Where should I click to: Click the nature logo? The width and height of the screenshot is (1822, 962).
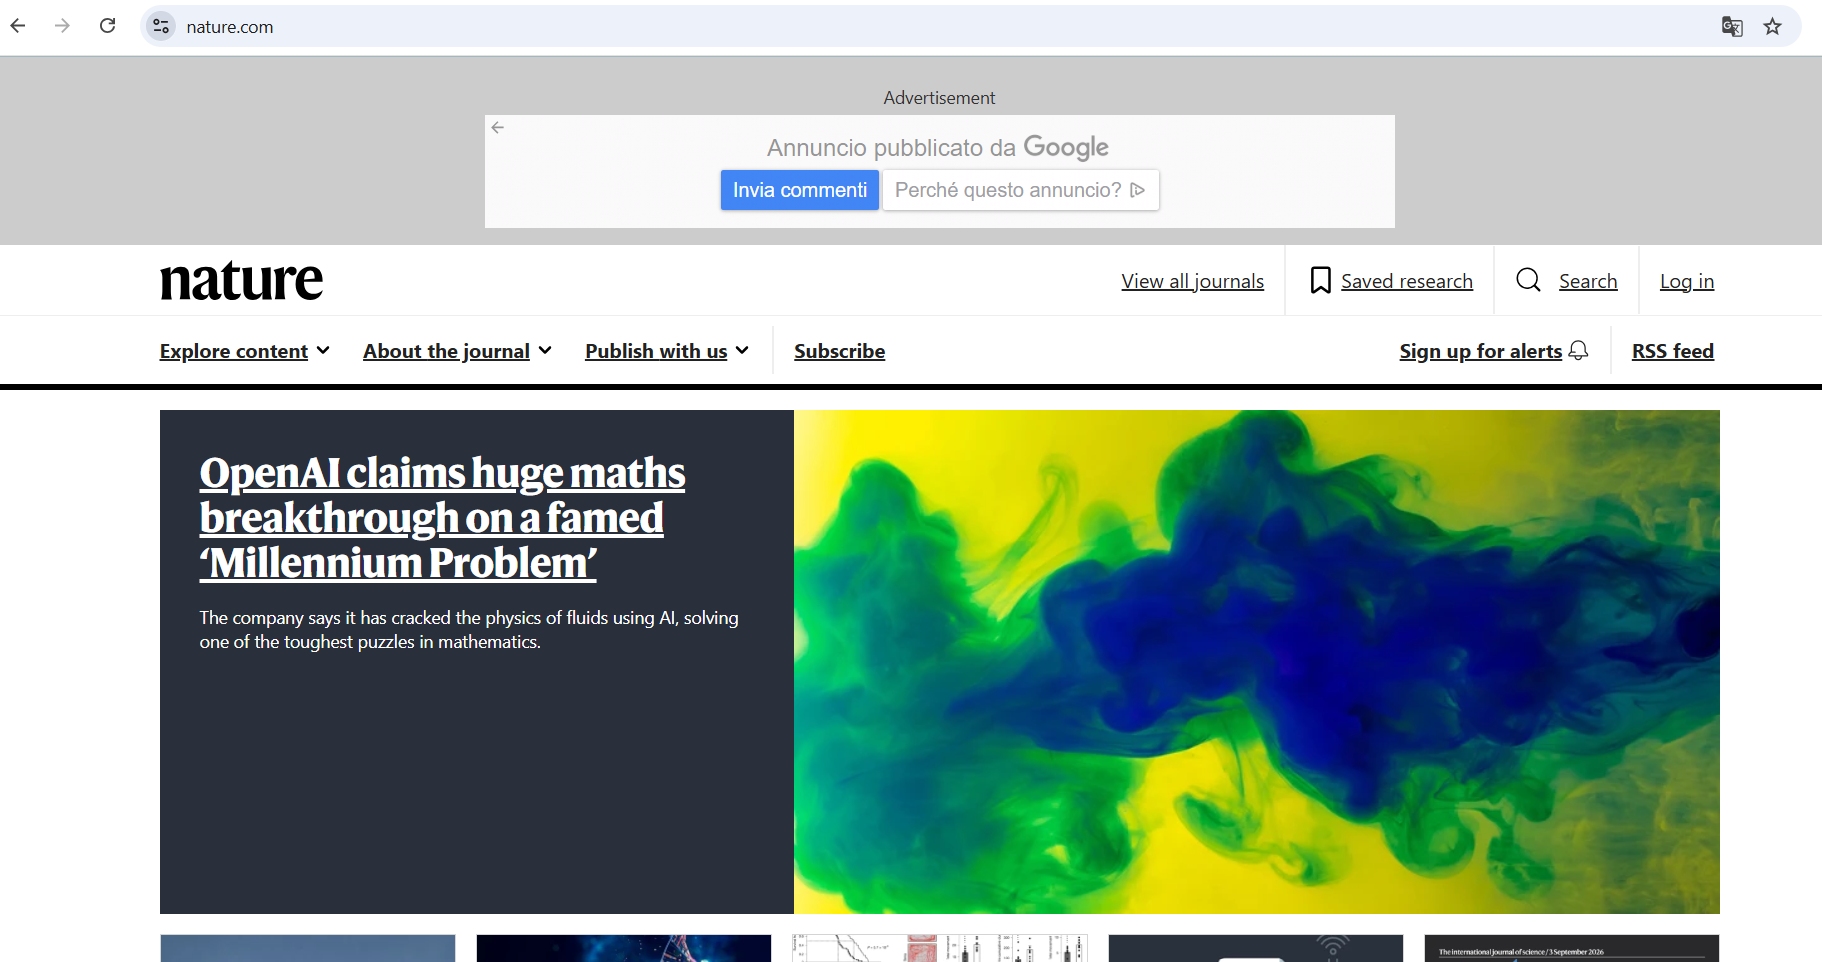click(x=241, y=280)
